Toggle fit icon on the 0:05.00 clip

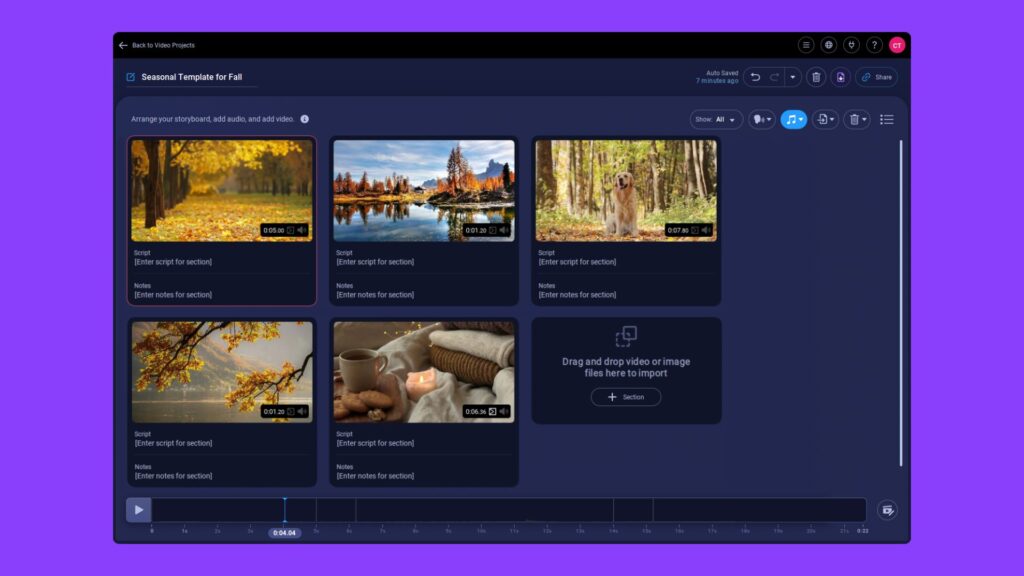[291, 230]
